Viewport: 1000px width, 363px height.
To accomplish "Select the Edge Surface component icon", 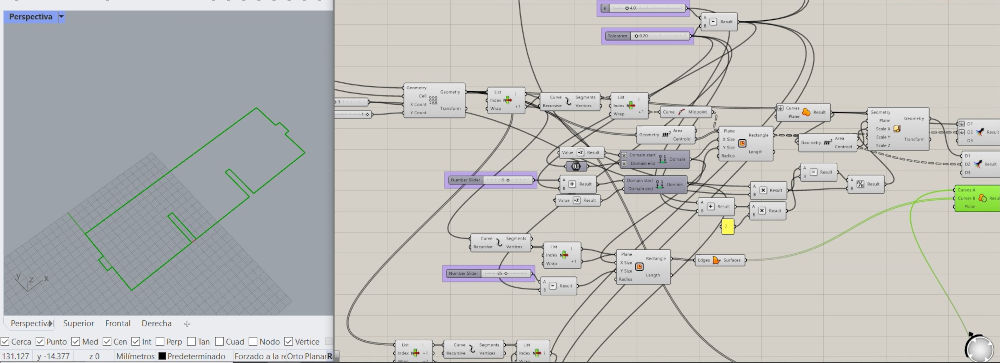I will coord(717,260).
